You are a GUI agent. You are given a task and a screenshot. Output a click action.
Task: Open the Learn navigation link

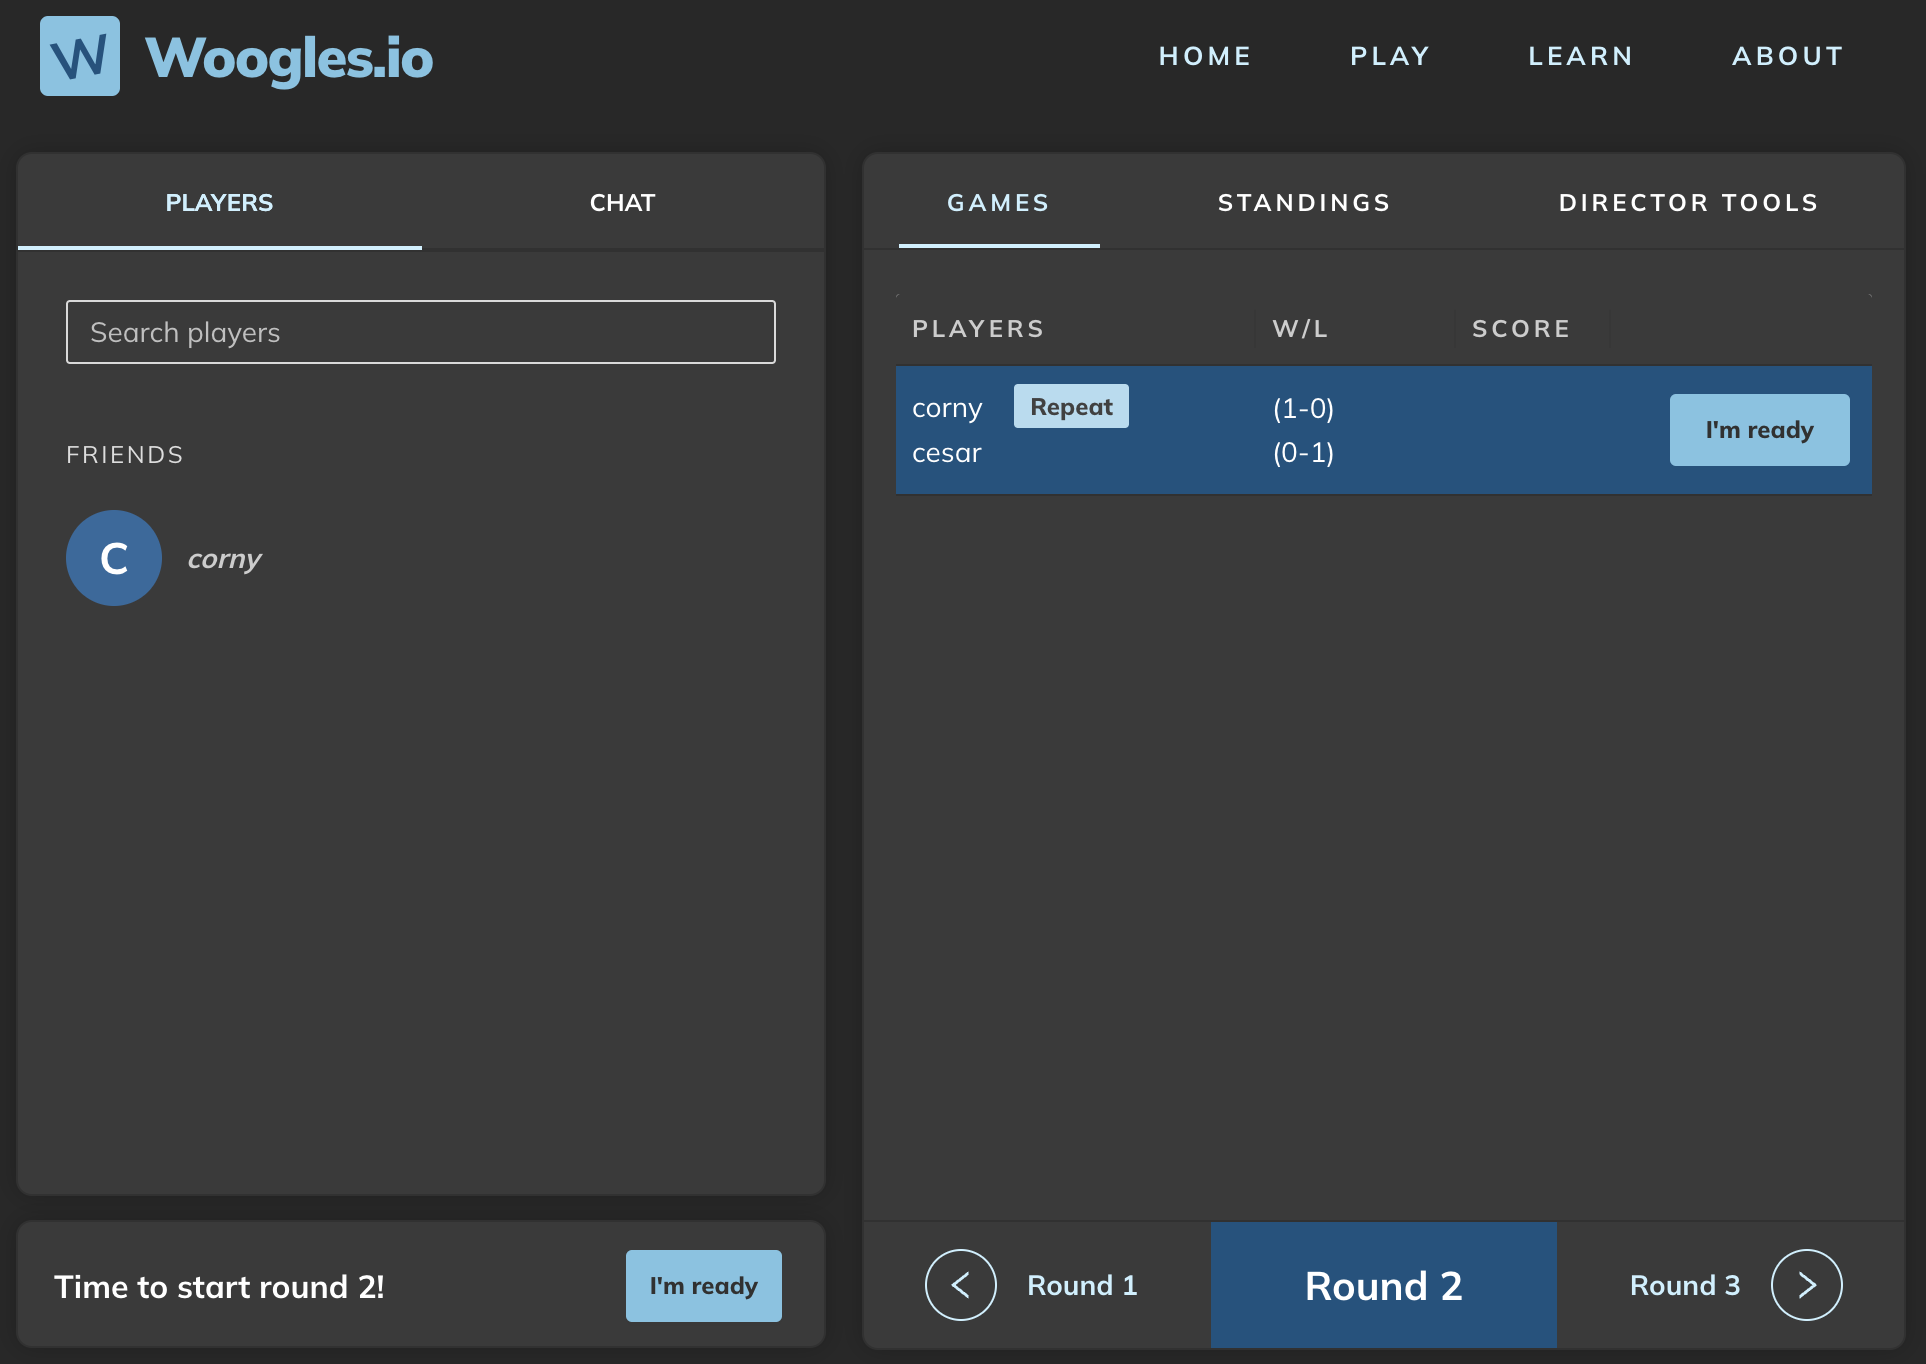[x=1581, y=56]
